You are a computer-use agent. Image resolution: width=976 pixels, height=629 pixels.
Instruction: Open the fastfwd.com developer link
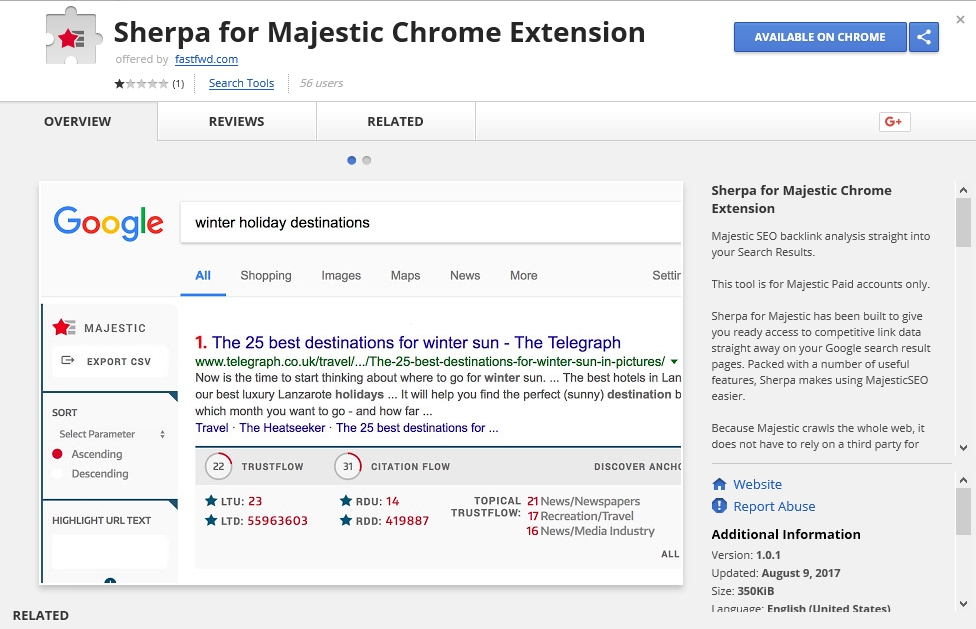206,59
